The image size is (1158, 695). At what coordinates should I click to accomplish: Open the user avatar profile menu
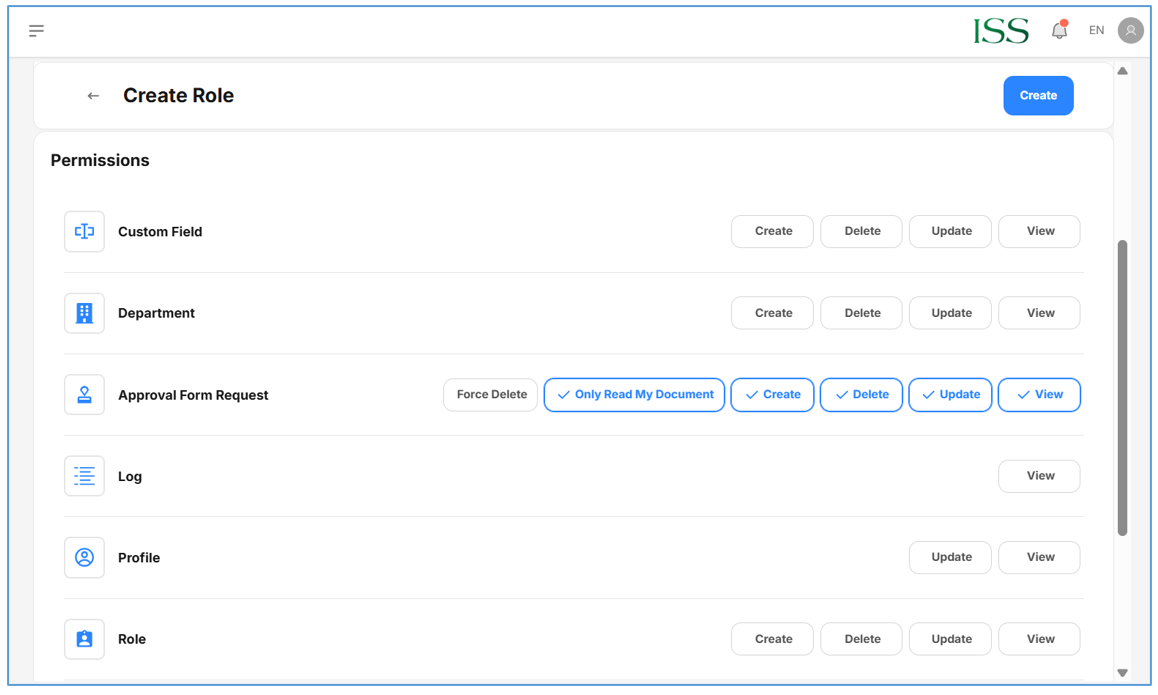1130,31
